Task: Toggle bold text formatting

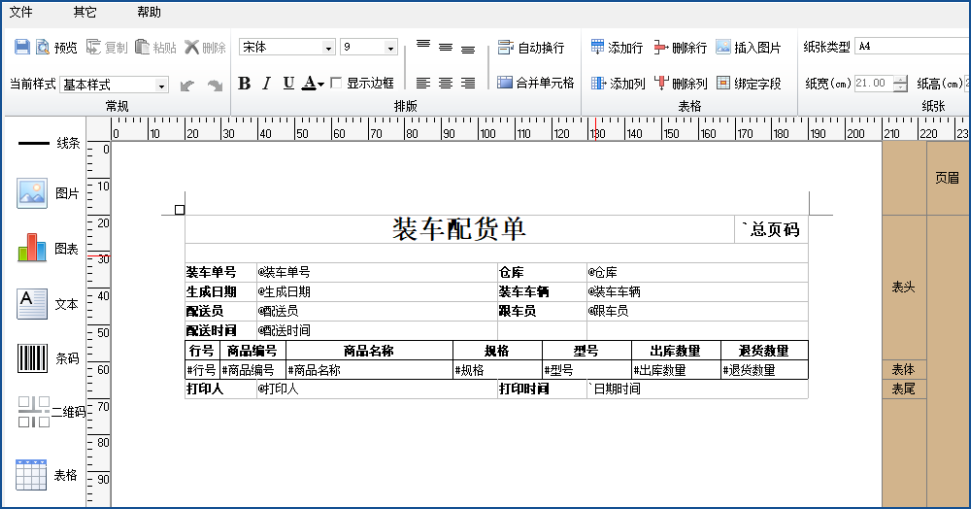Action: (244, 84)
